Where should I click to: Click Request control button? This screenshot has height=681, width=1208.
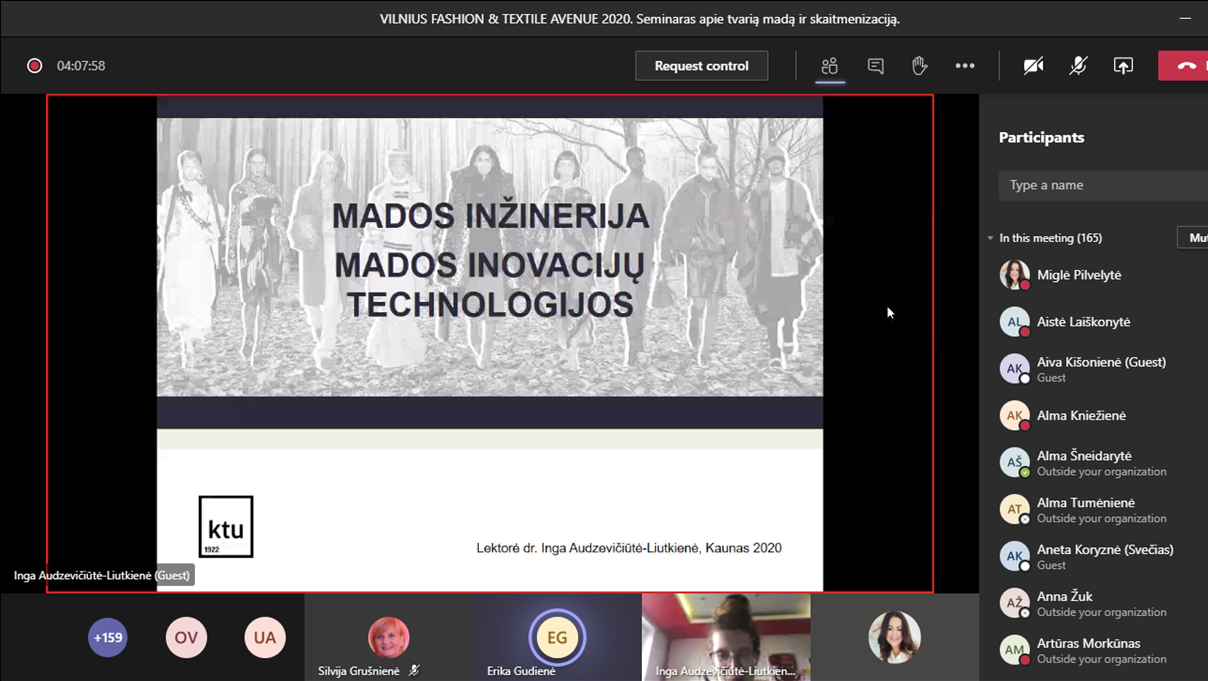701,66
